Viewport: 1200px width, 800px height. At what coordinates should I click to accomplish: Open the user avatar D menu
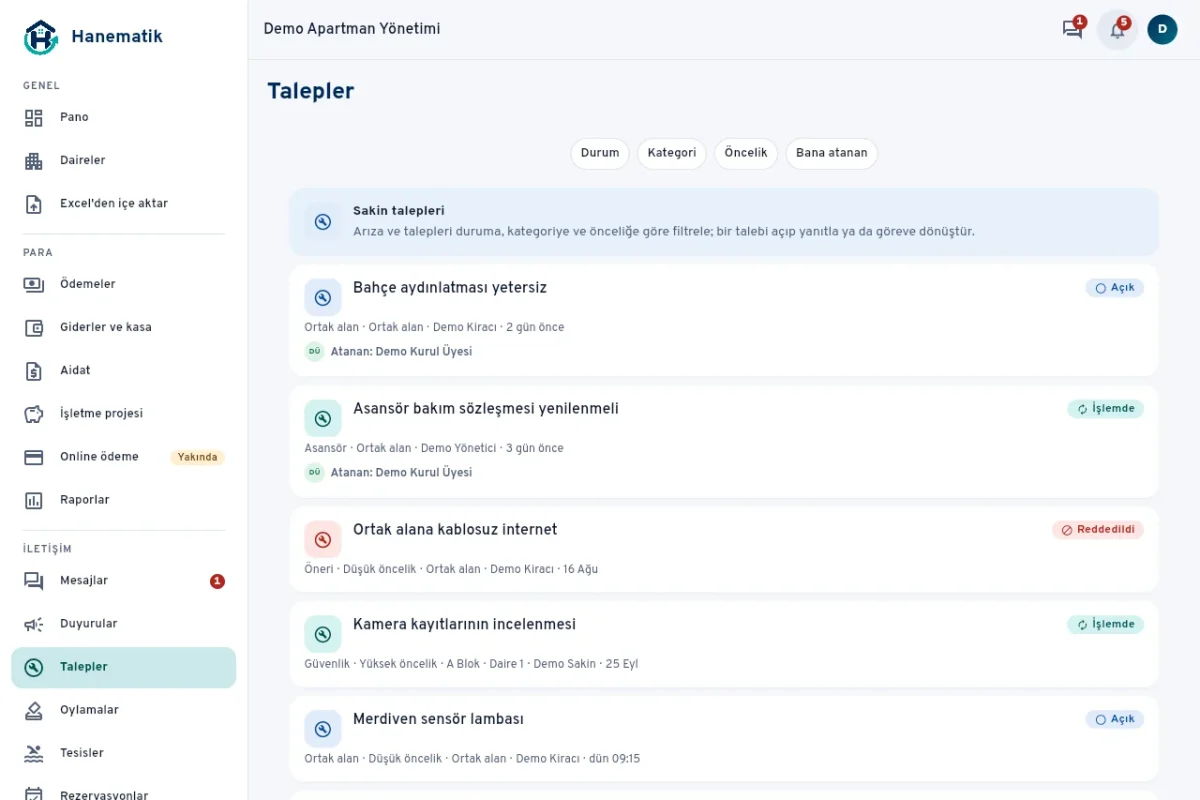1162,30
